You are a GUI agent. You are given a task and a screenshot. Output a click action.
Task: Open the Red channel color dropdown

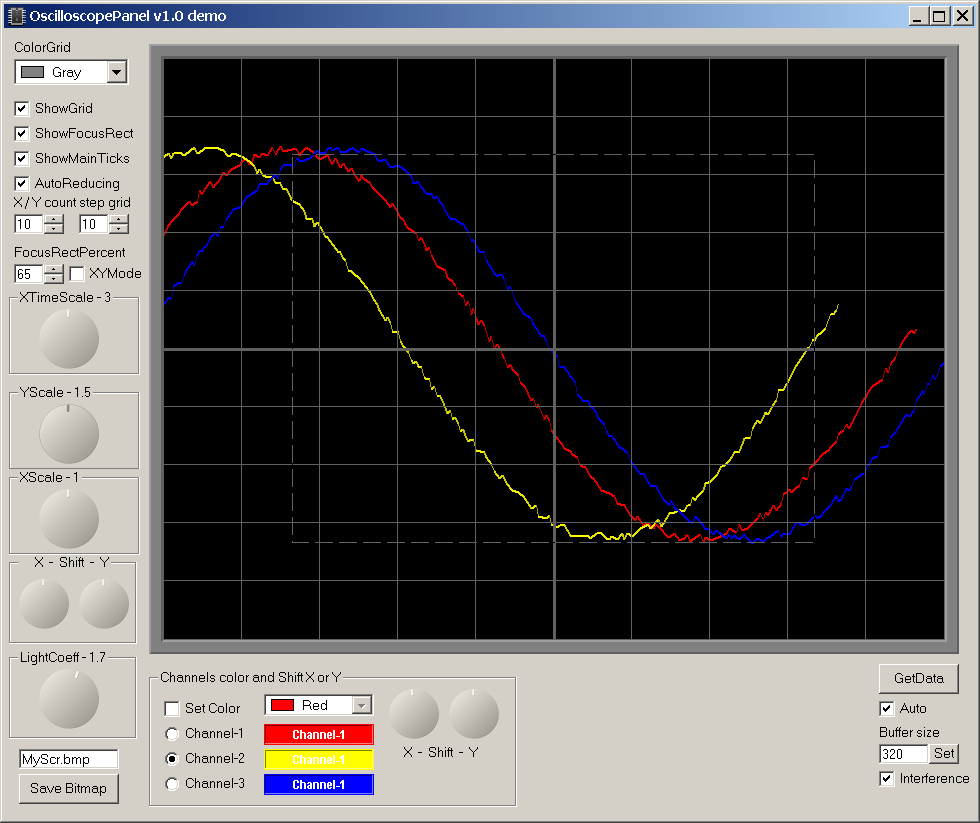tap(362, 706)
